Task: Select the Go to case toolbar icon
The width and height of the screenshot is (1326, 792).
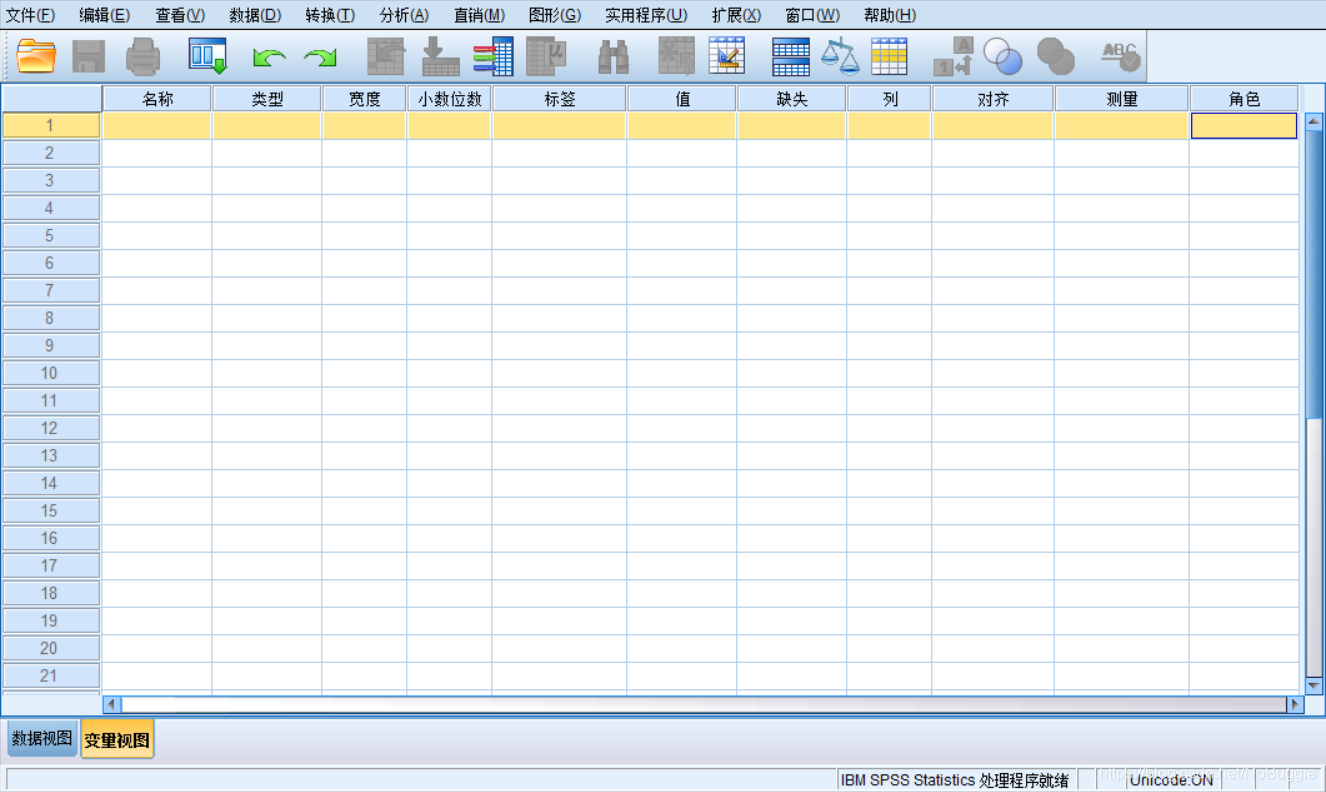Action: coord(386,56)
